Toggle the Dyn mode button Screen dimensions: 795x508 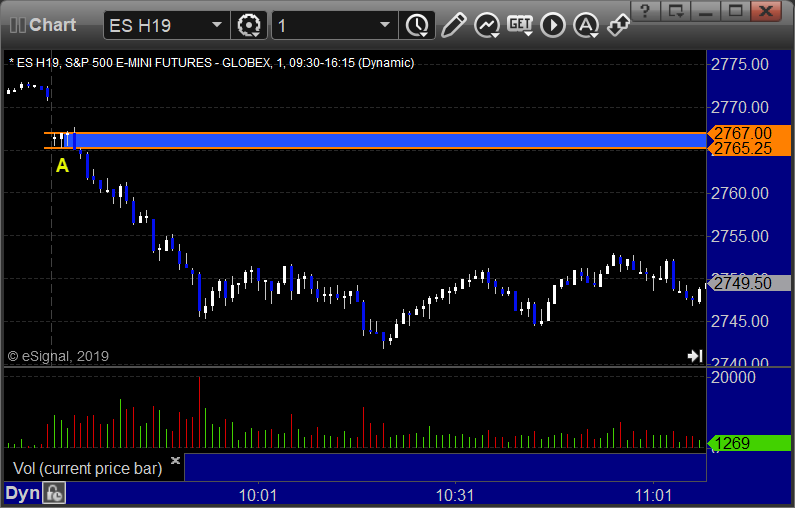pyautogui.click(x=22, y=493)
